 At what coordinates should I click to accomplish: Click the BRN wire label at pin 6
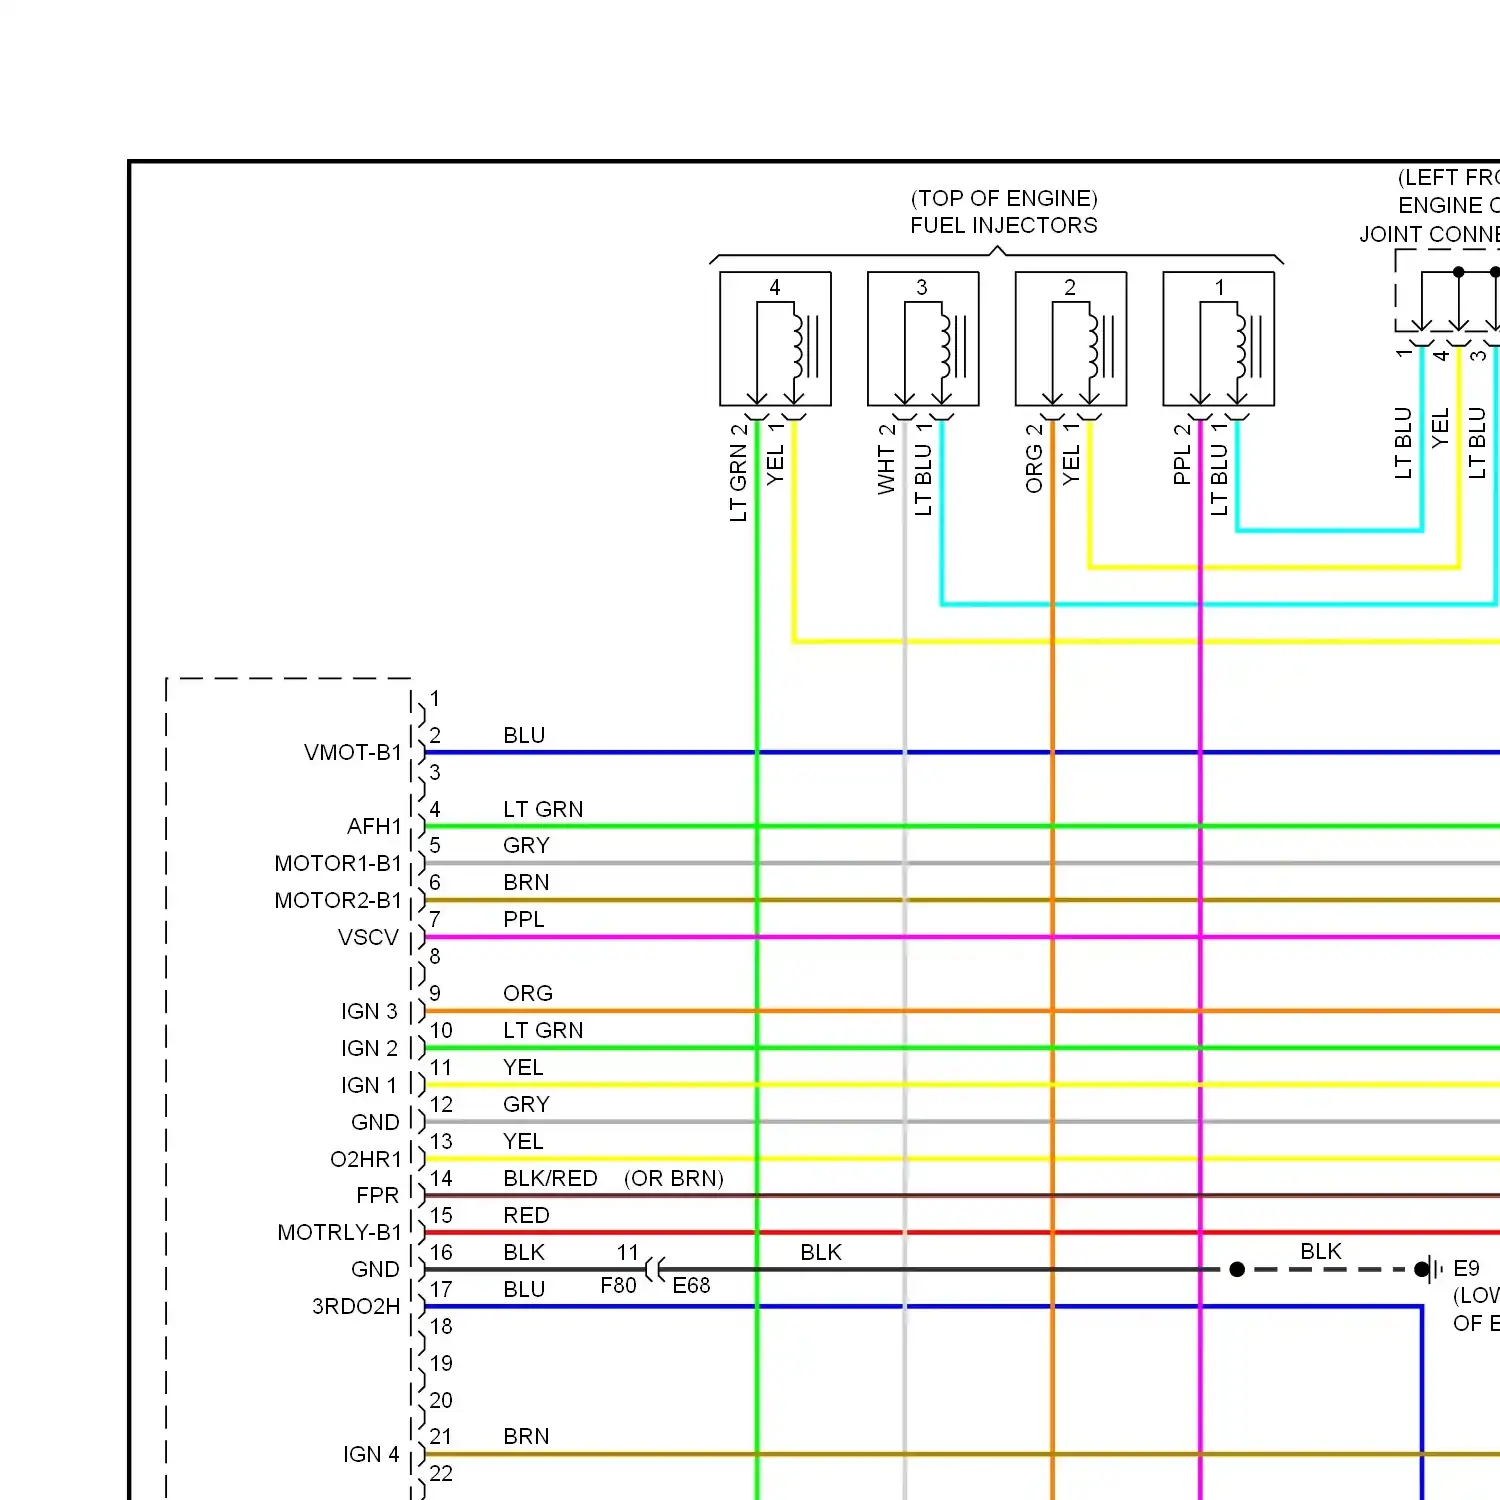(x=526, y=882)
